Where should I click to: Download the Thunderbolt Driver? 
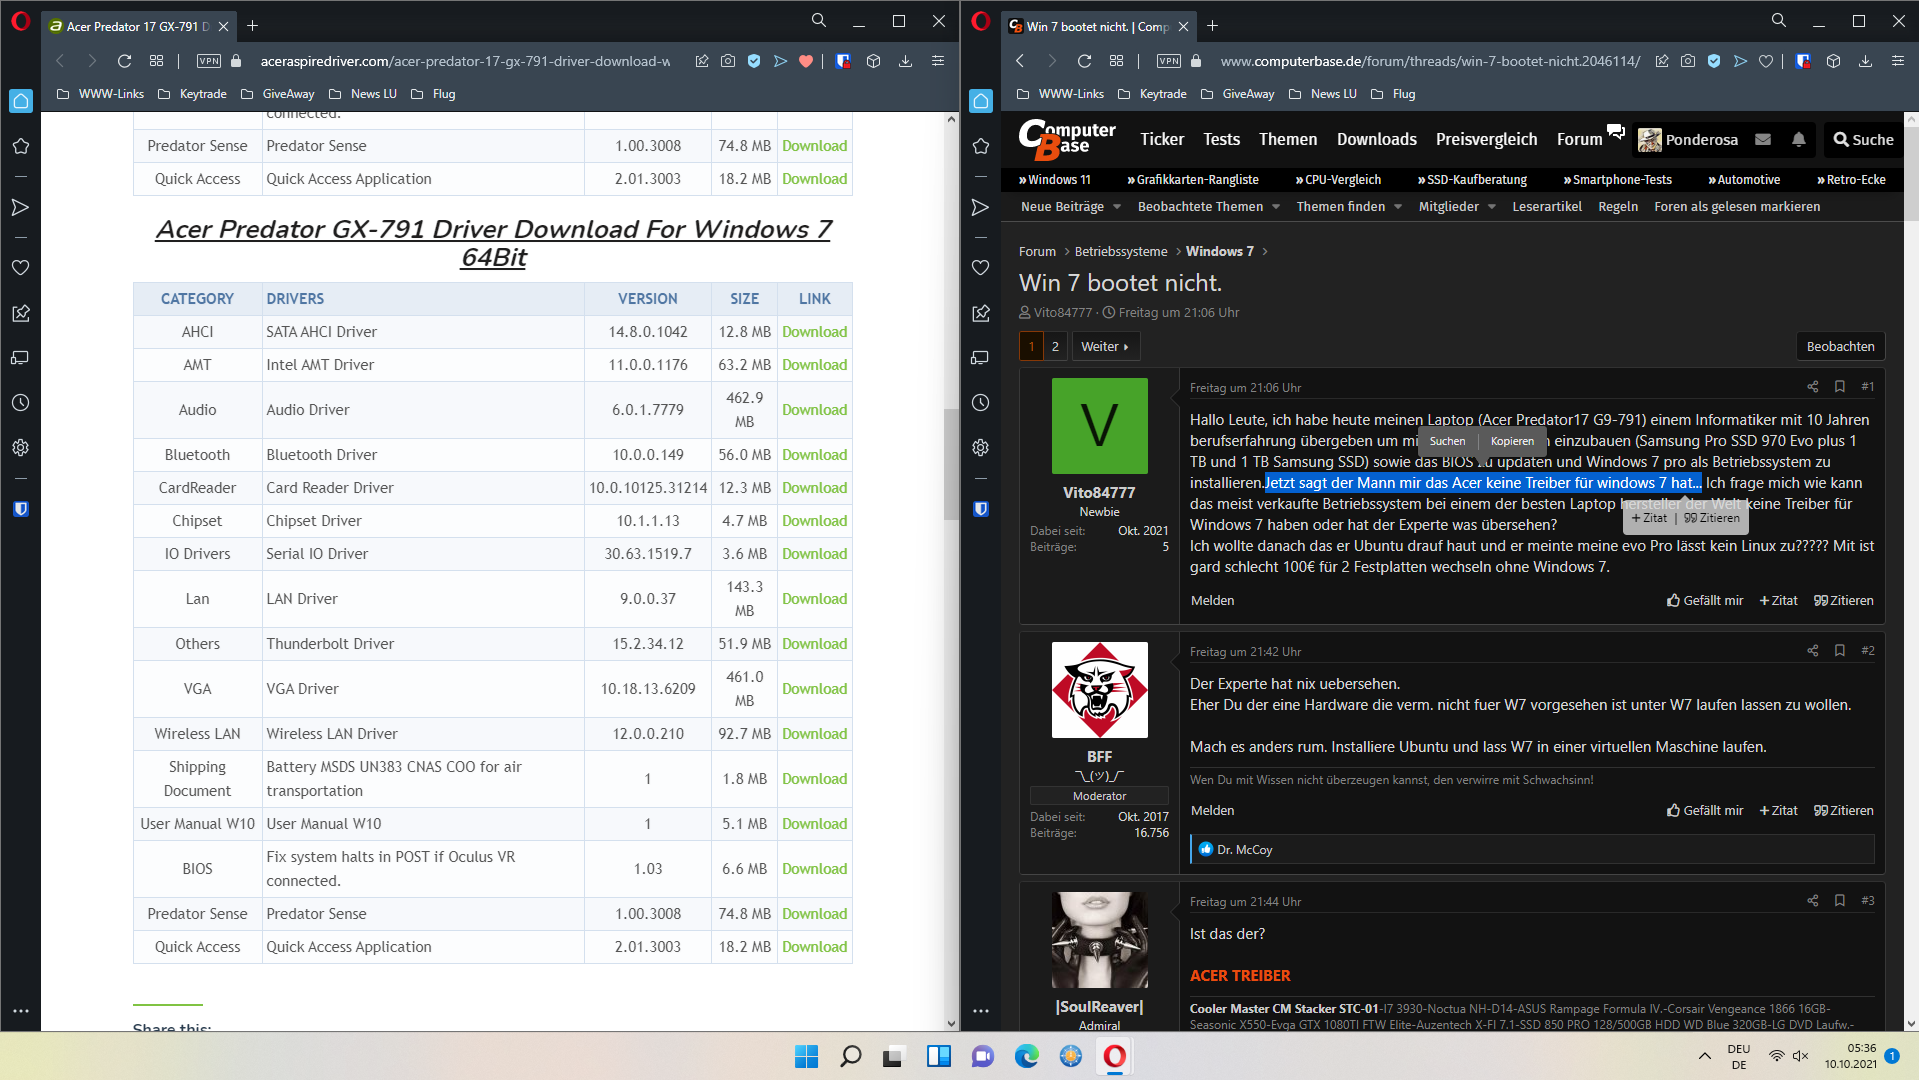[x=814, y=644]
